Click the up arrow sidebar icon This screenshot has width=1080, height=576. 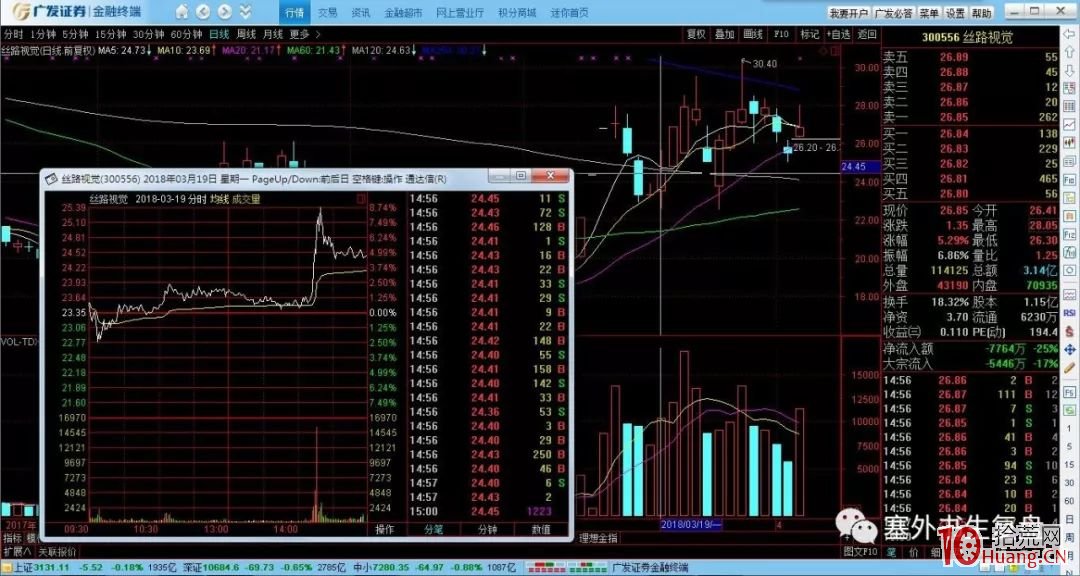pyautogui.click(x=1070, y=52)
